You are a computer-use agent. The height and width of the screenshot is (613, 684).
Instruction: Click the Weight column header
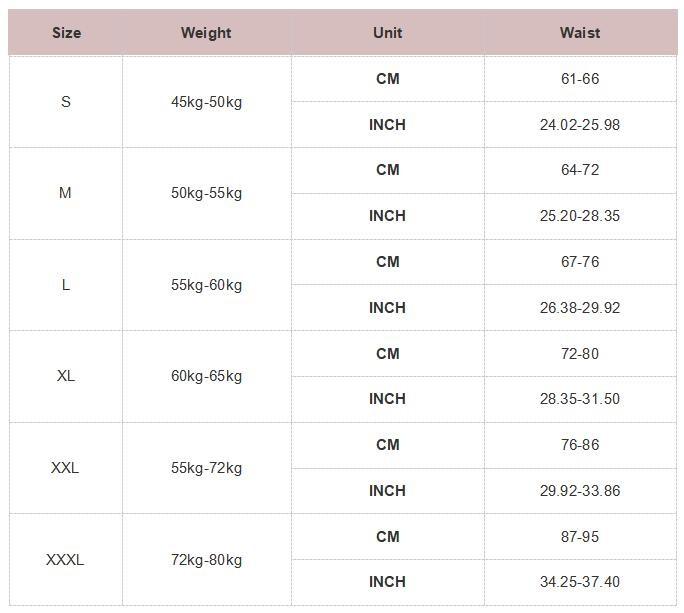tap(206, 33)
